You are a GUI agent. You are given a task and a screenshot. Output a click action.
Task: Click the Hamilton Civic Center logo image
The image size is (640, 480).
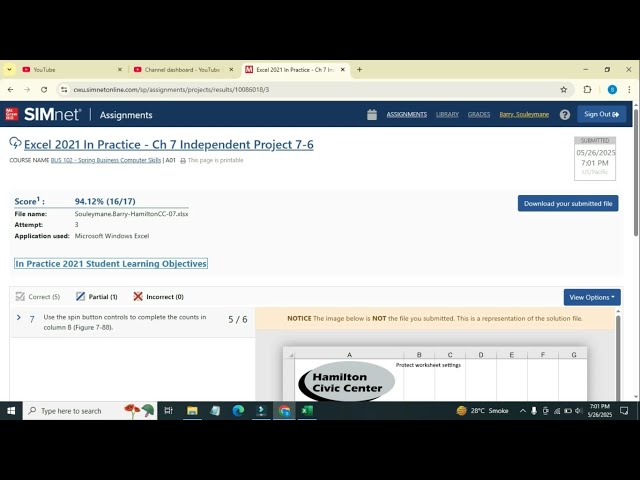point(347,381)
